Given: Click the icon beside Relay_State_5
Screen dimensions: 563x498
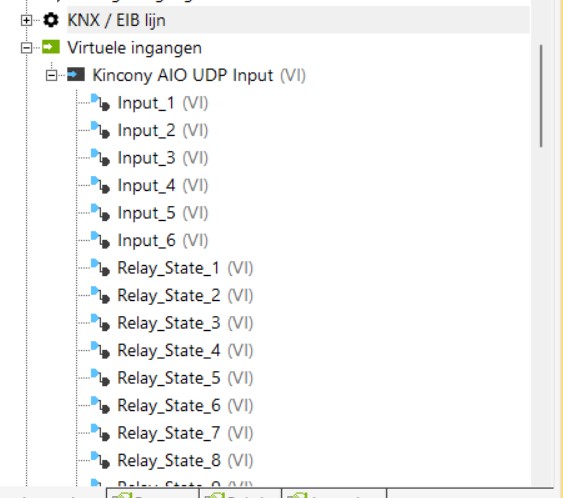Looking at the screenshot, I should [100, 378].
